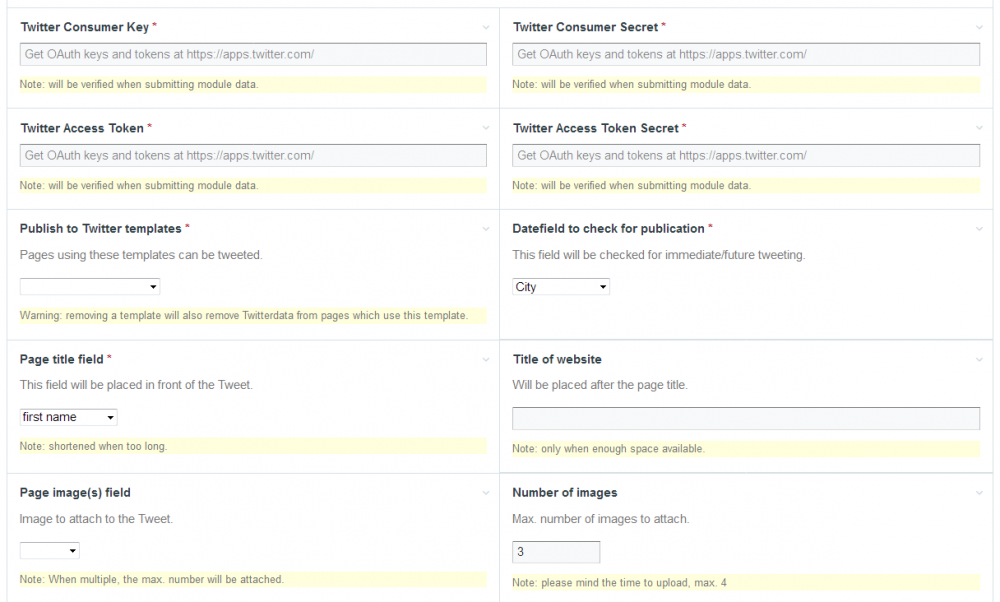Image resolution: width=1000 pixels, height=602 pixels.
Task: Click the Title of website text box
Action: click(x=746, y=418)
